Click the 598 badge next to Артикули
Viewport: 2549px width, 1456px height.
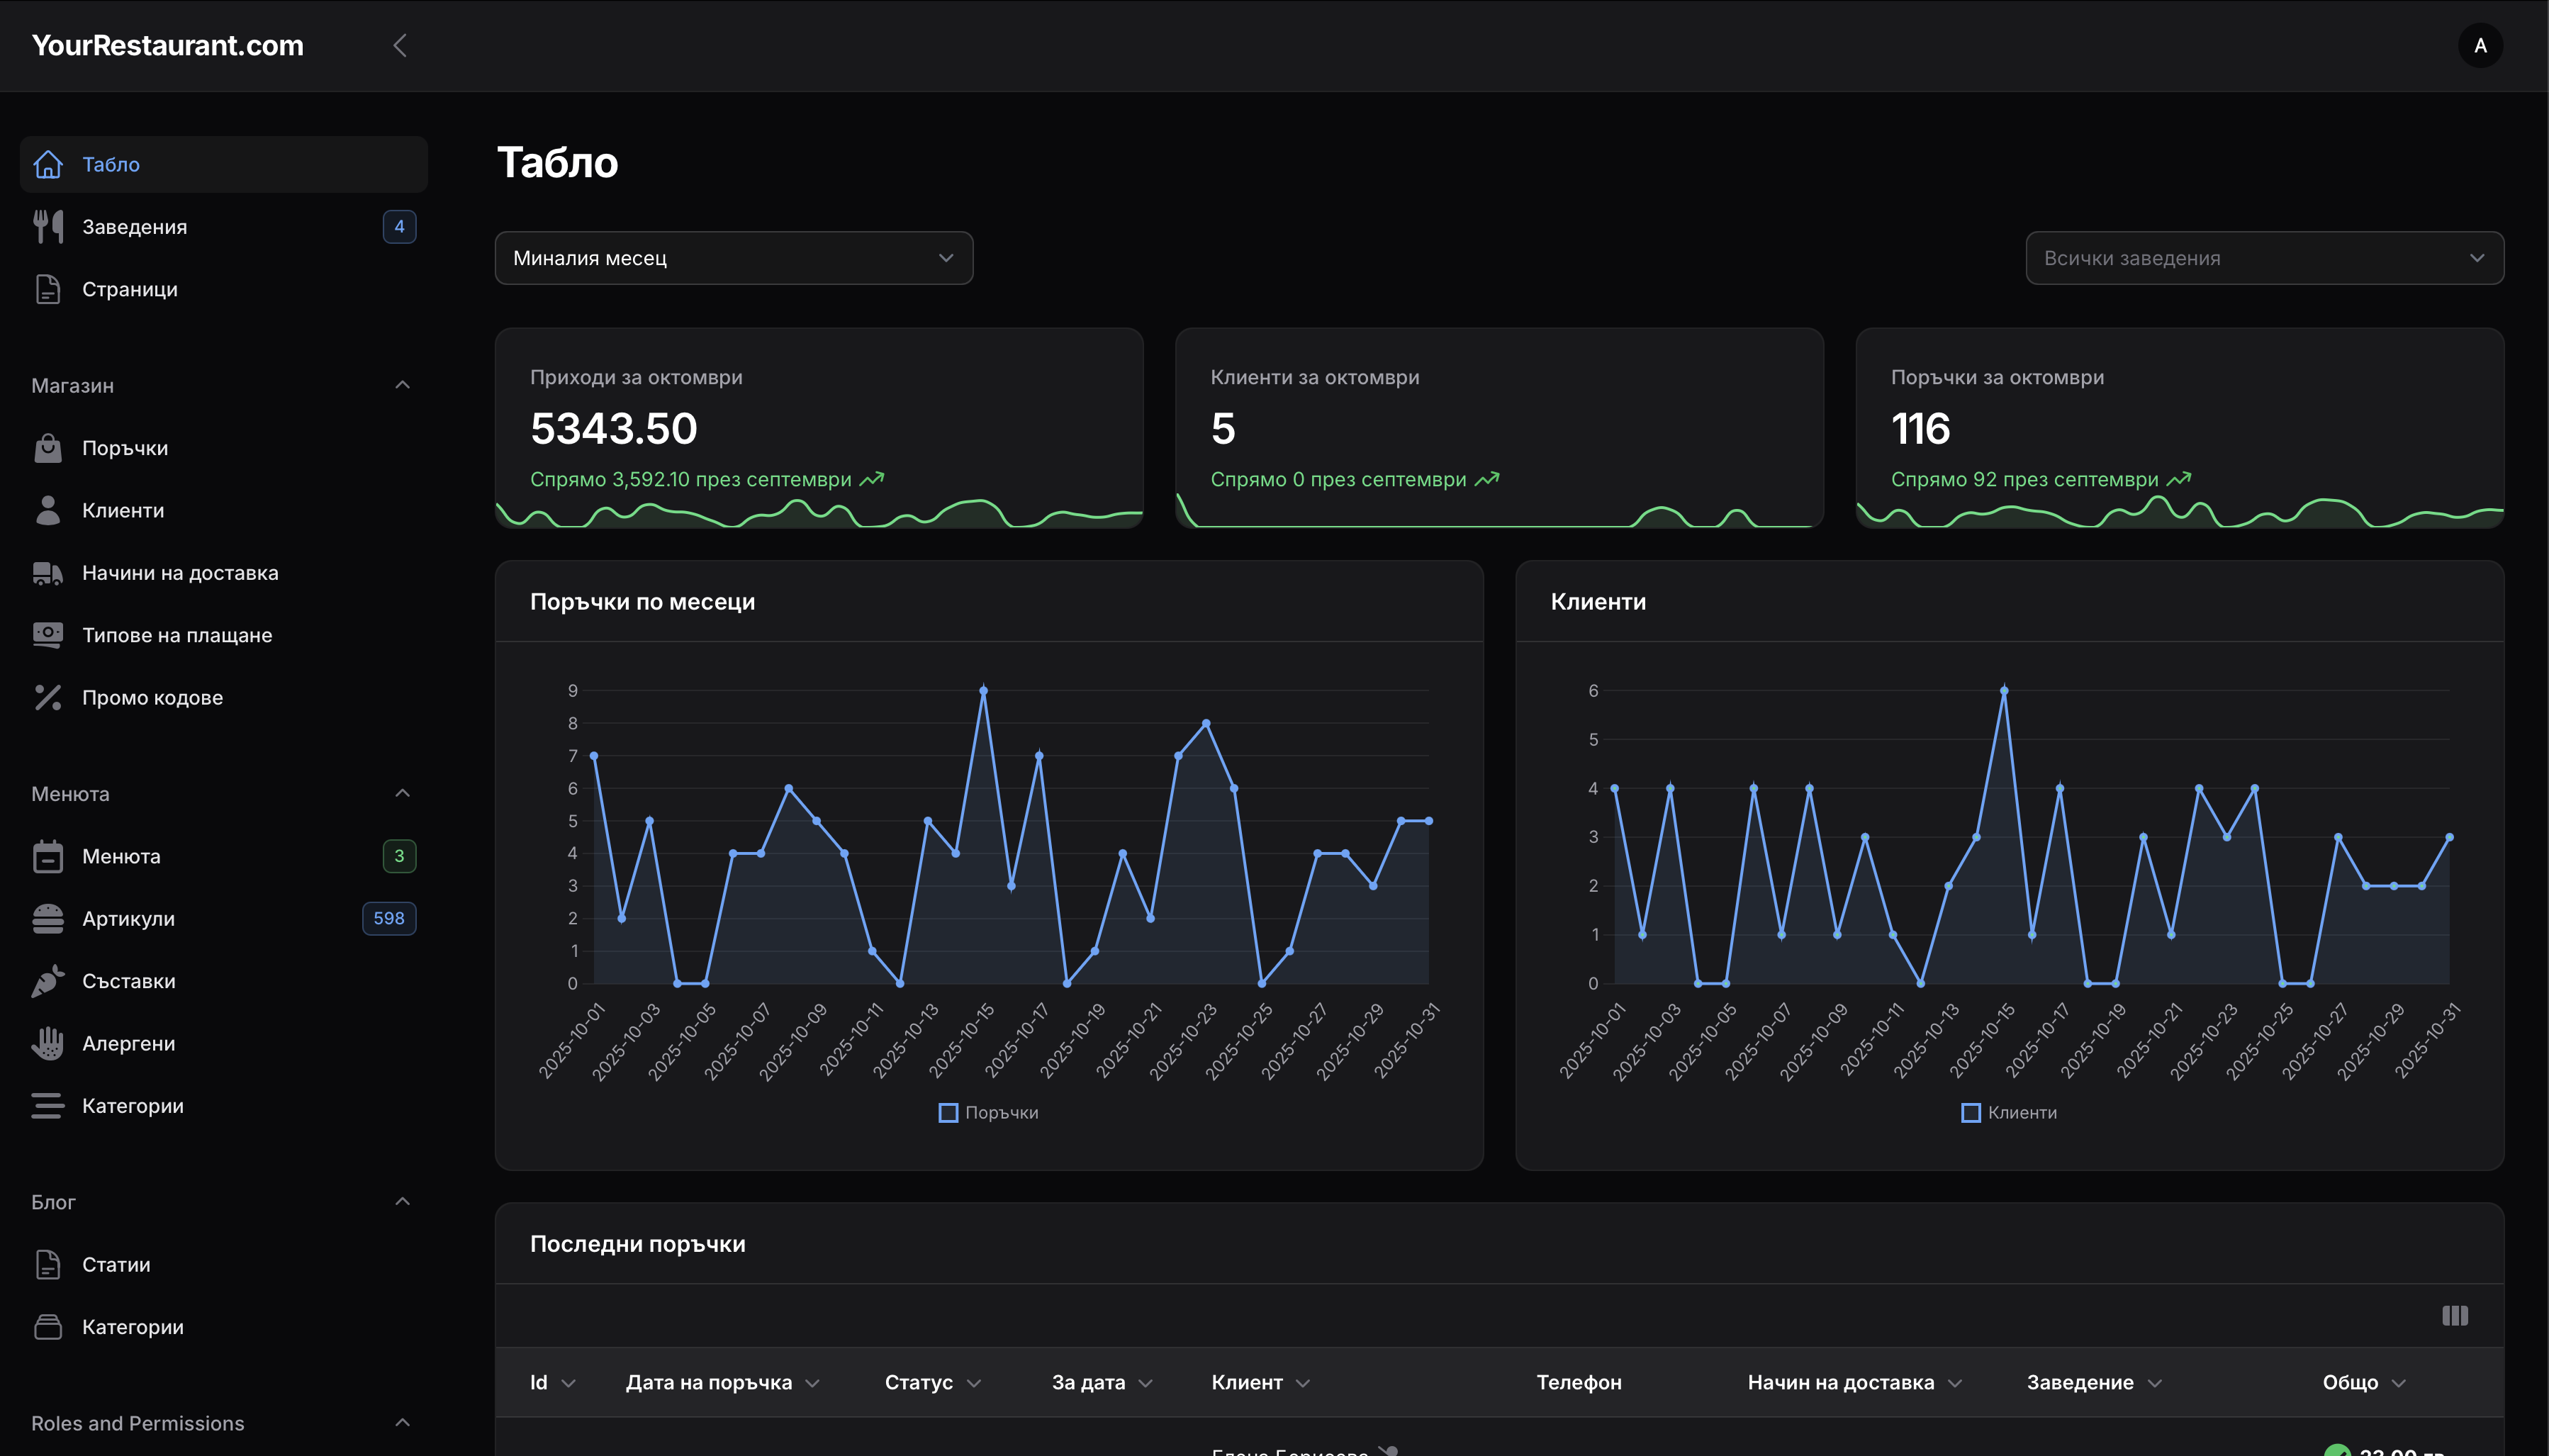pyautogui.click(x=389, y=918)
